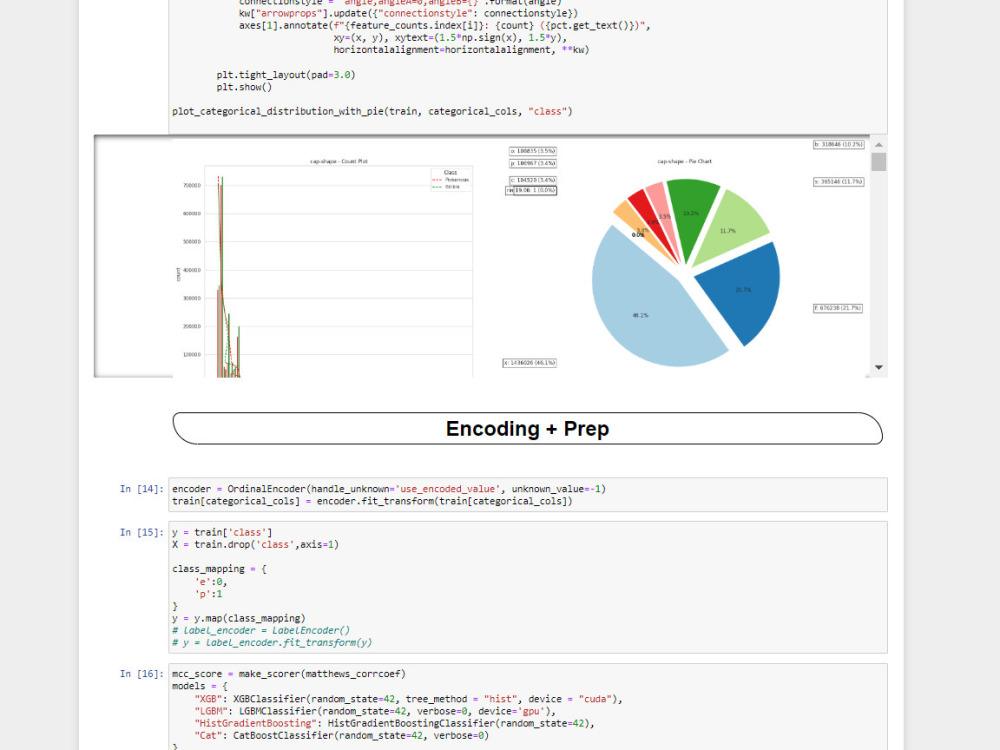Click the 'plot_categorical_distribution_with_pie' call line

tap(372, 112)
